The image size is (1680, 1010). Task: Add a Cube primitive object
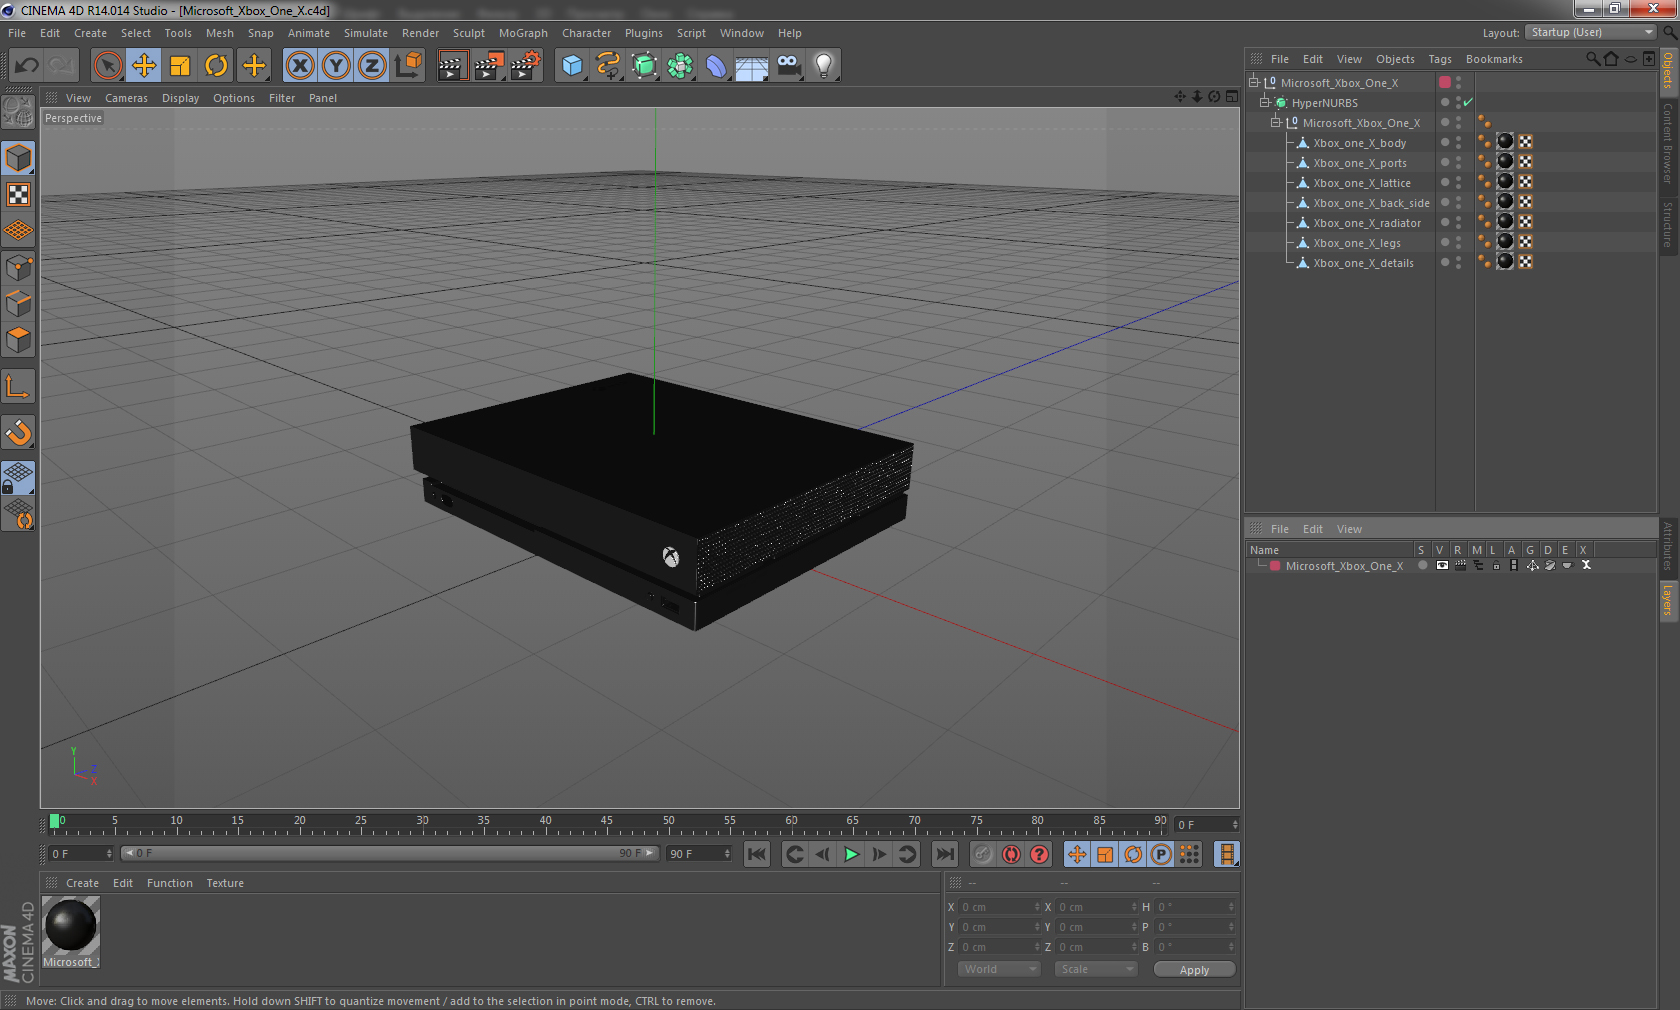click(572, 66)
